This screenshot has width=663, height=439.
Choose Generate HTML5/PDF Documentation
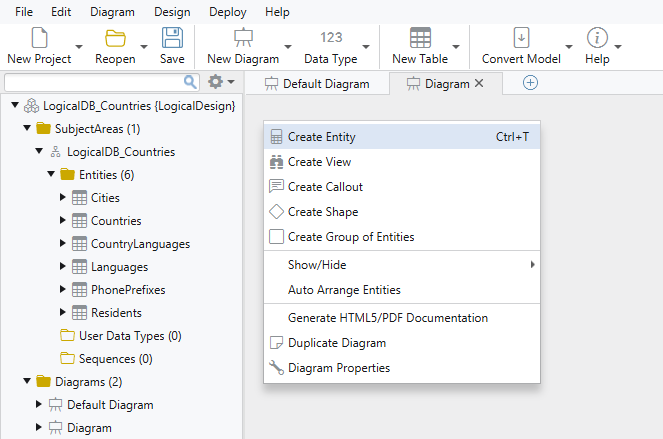(402, 318)
